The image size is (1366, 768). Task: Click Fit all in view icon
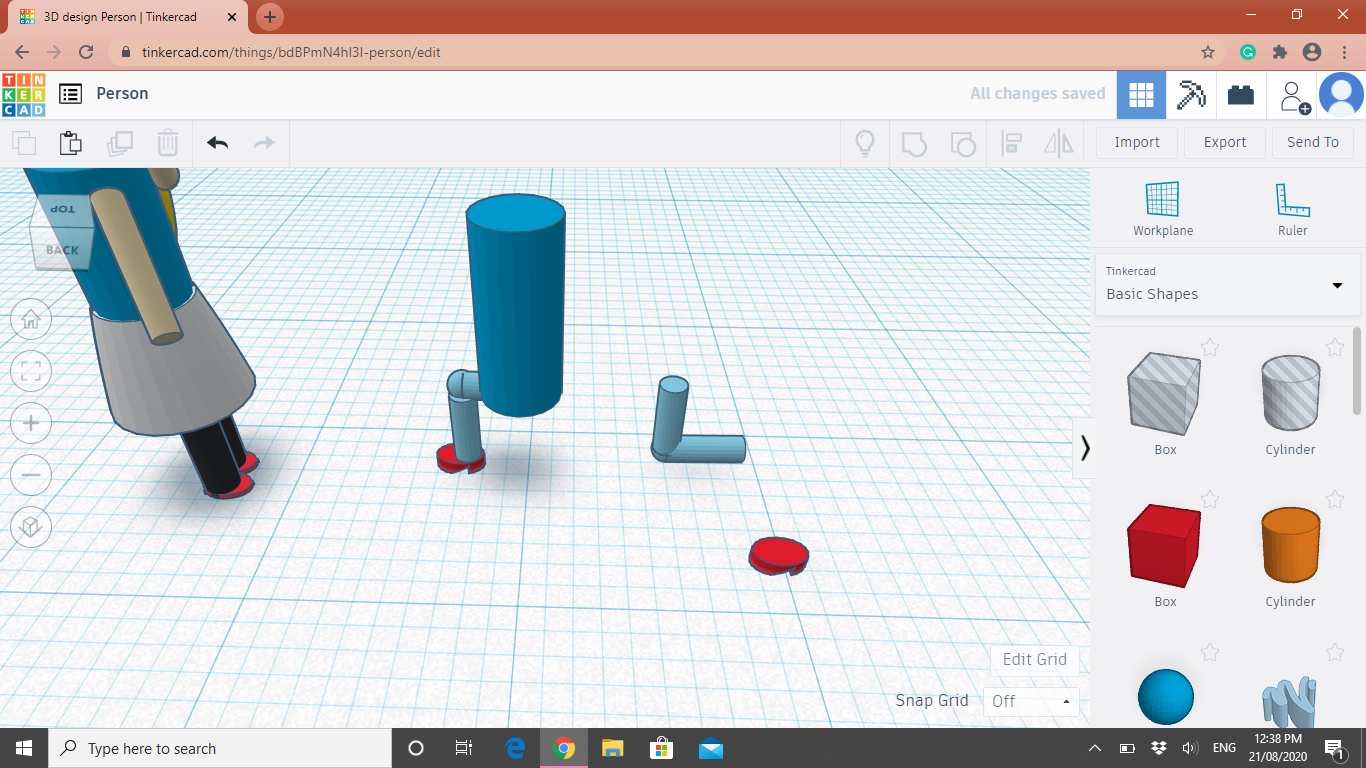click(x=31, y=372)
